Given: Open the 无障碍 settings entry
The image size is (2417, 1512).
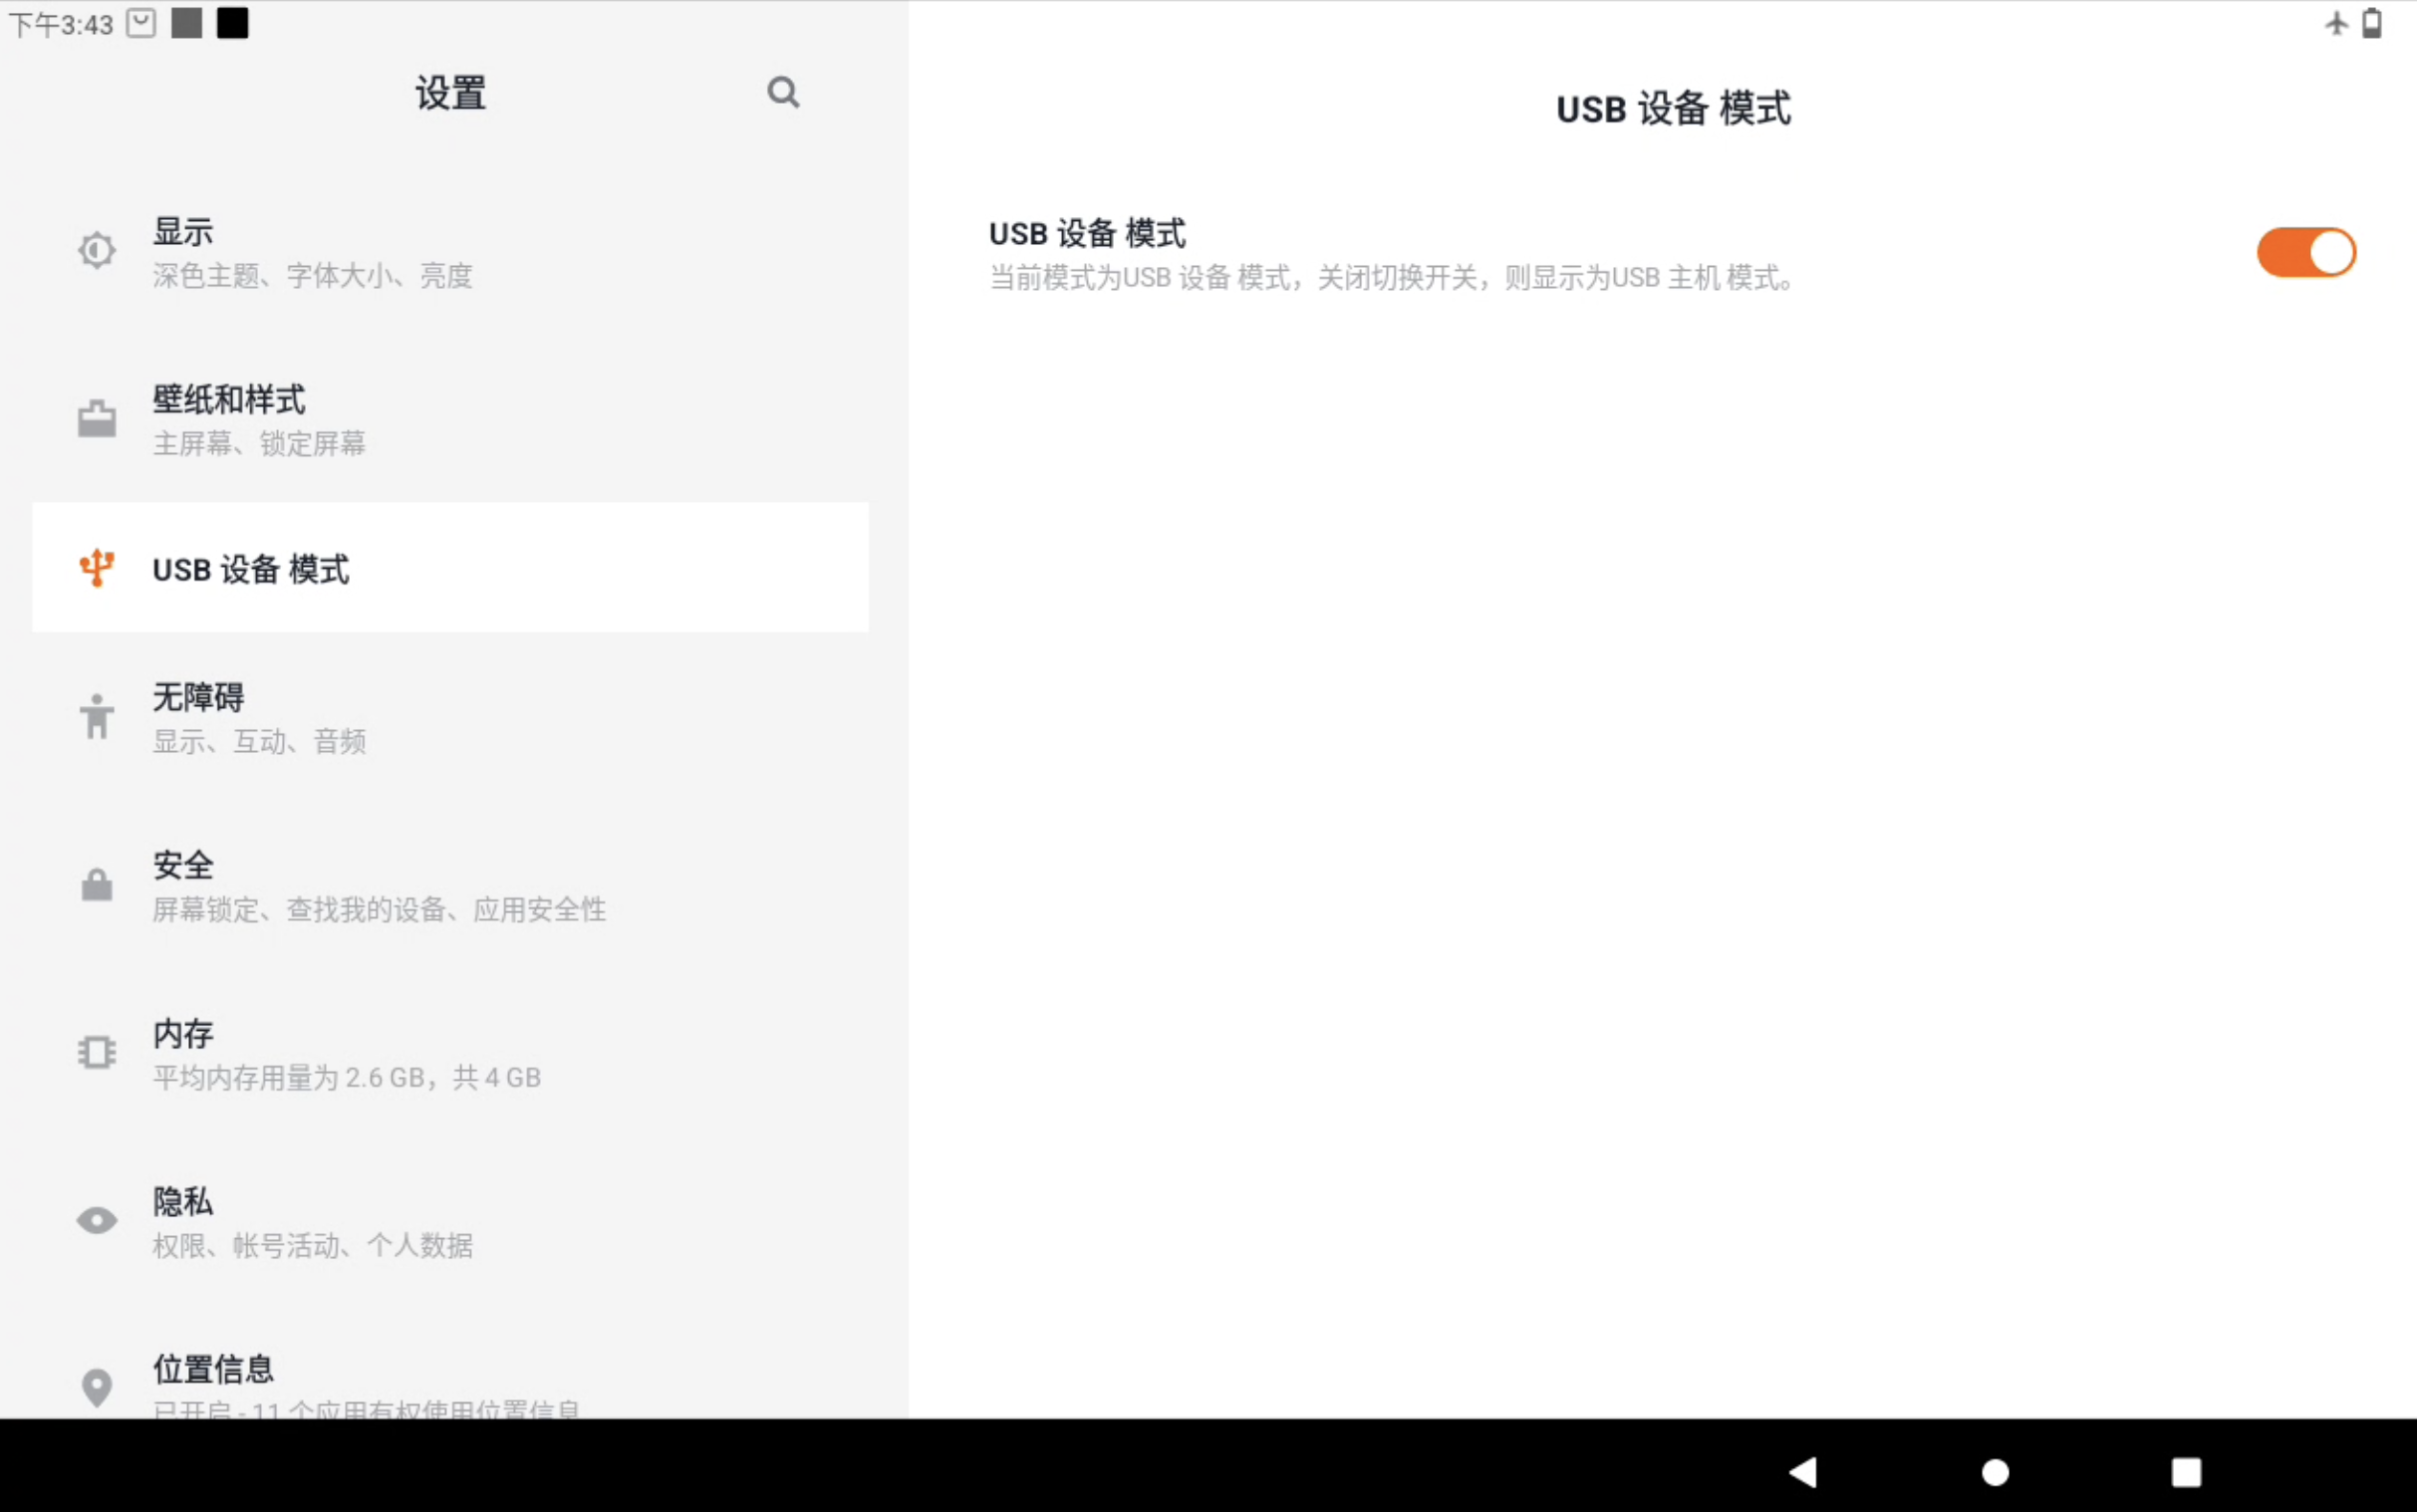Looking at the screenshot, I should [450, 717].
